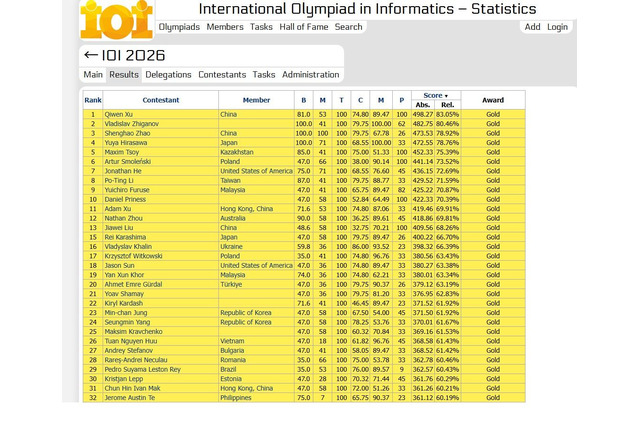Click the Award column header
The image size is (640, 426).
(x=493, y=100)
